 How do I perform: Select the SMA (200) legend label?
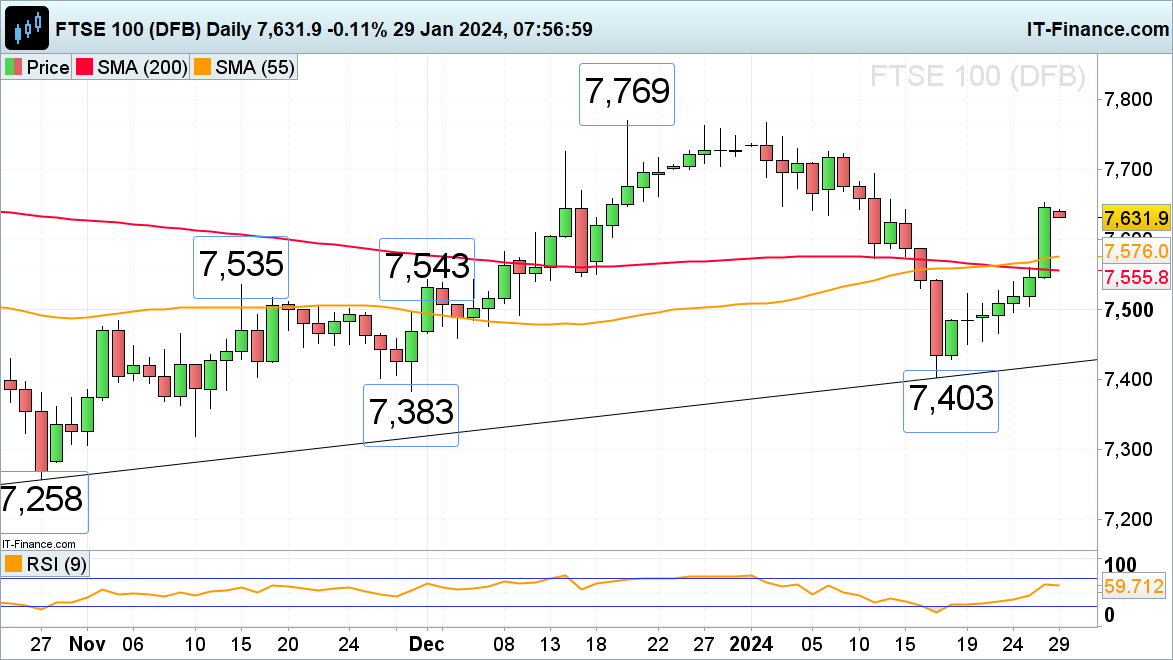click(x=142, y=67)
